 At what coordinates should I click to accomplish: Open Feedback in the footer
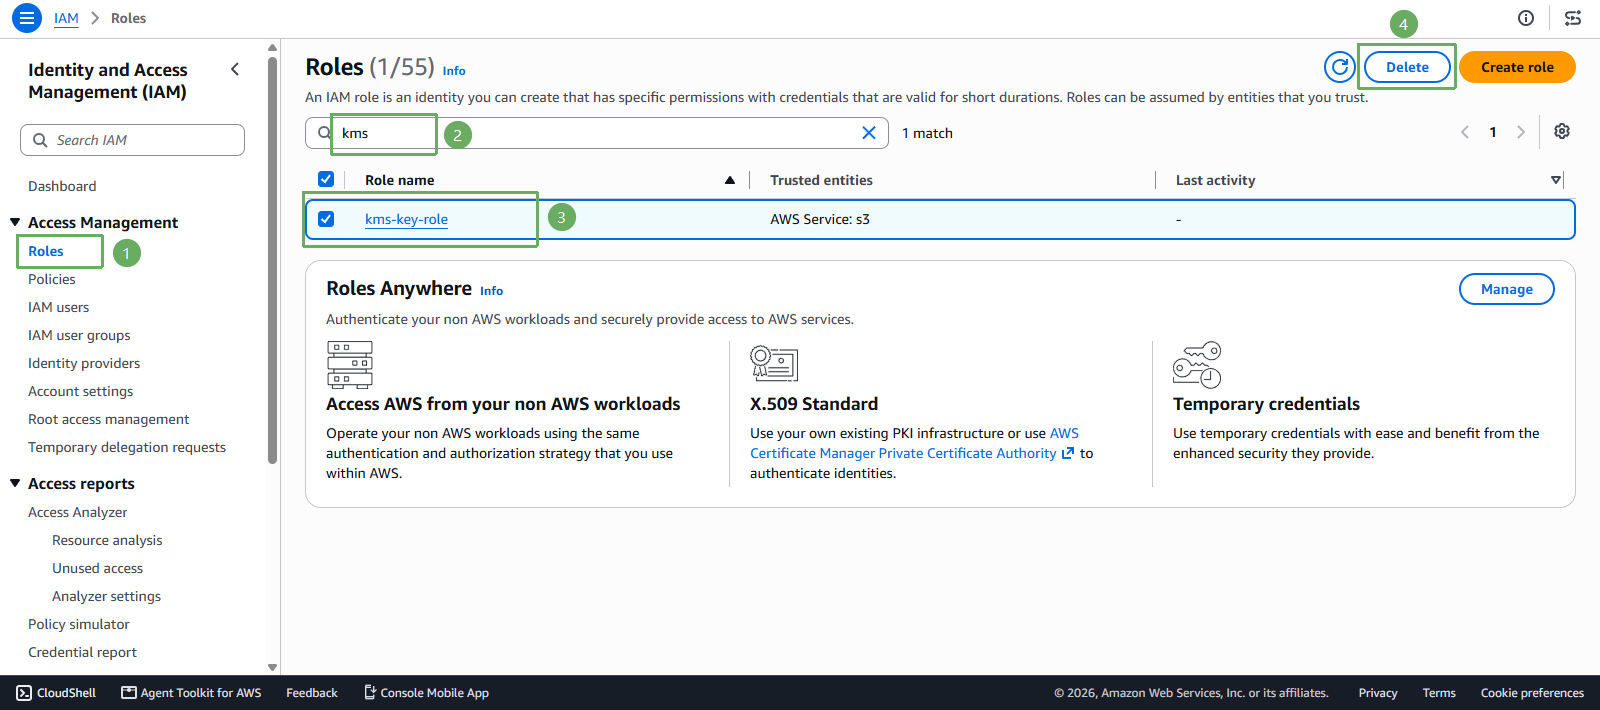[x=312, y=693]
